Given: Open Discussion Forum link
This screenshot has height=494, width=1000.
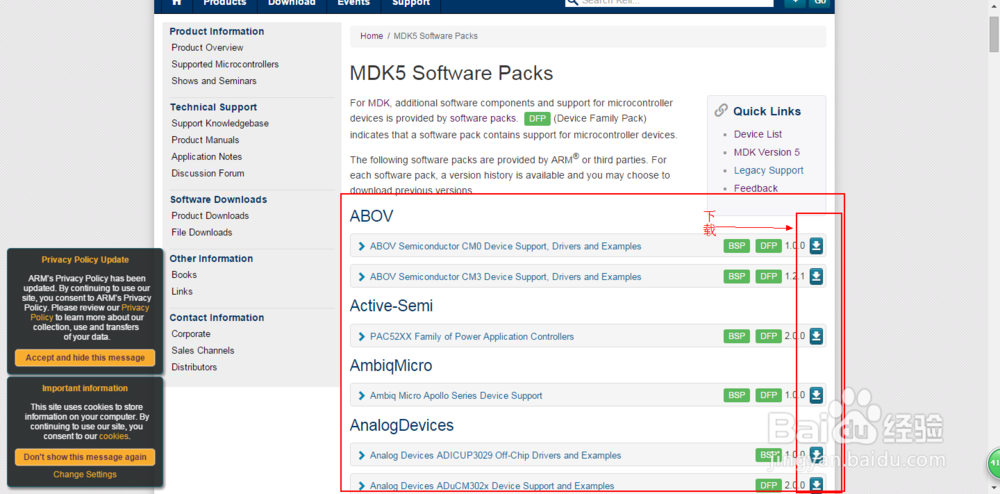Looking at the screenshot, I should [208, 173].
